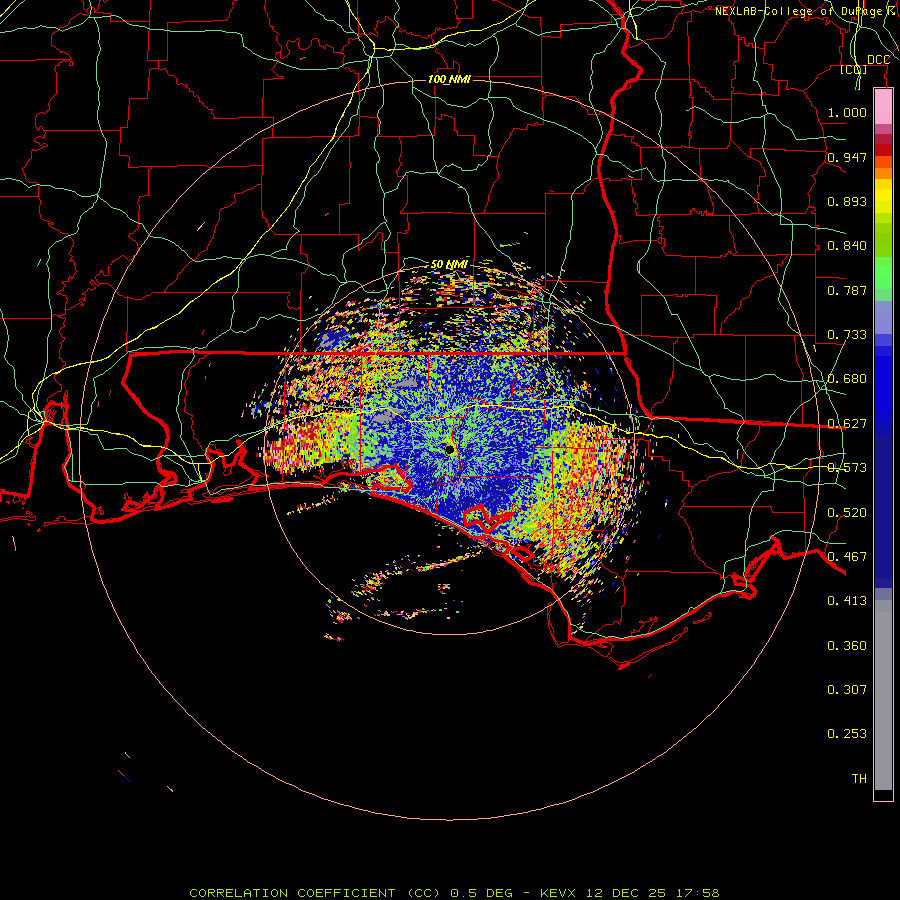Click the "1.000" legend value
Screen dimensions: 900x900
point(847,112)
